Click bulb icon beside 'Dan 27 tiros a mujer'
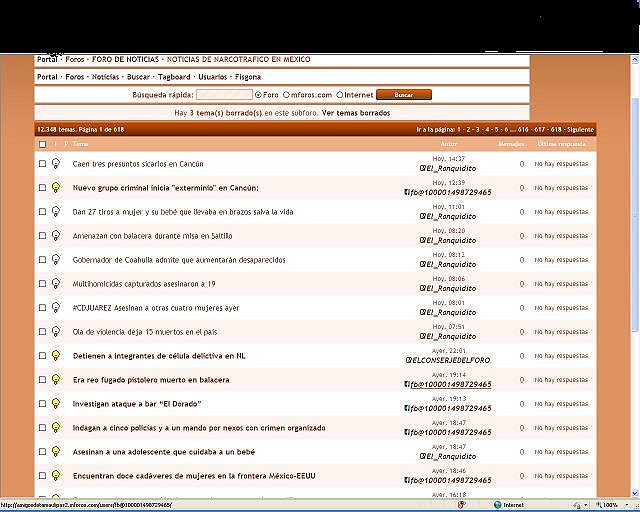 tap(56, 211)
